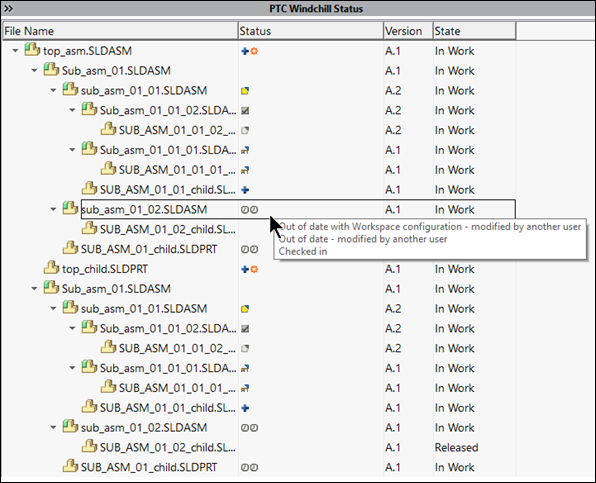Click the blue plus status of first SUB_ASM_01_01_child.SL...
The image size is (596, 483).
click(245, 190)
